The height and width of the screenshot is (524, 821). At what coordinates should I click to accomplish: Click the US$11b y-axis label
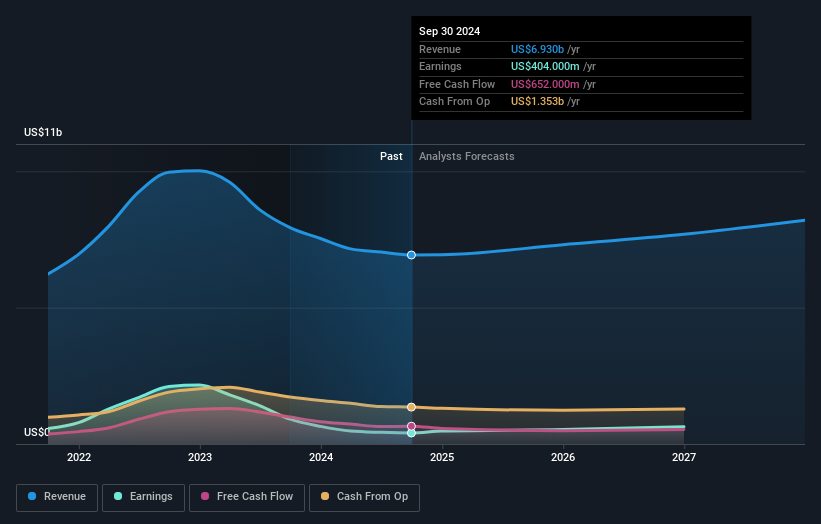tap(43, 132)
